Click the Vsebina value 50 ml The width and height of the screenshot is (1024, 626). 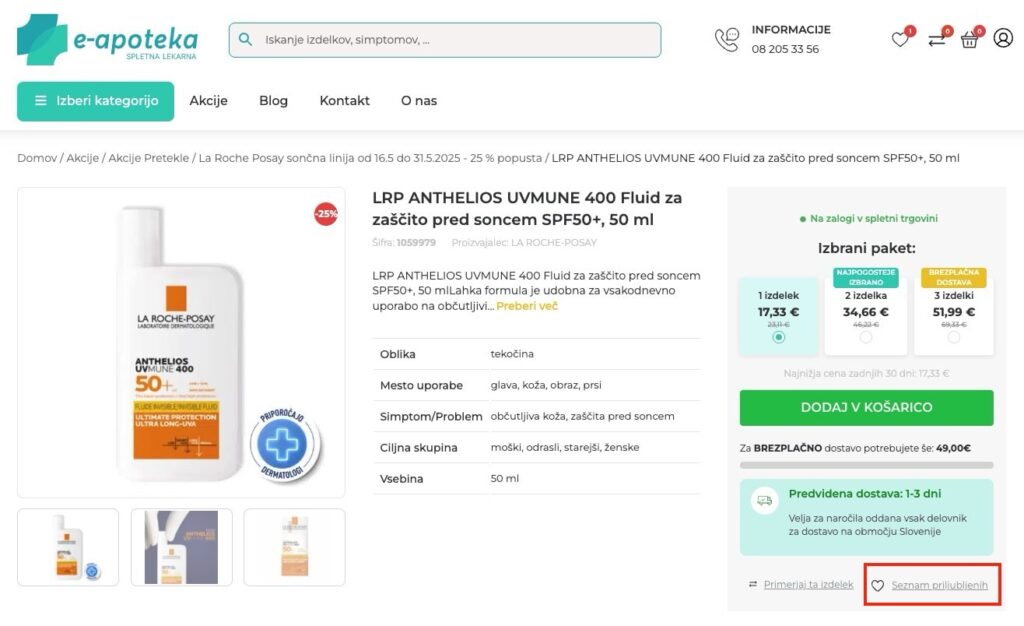[505, 478]
